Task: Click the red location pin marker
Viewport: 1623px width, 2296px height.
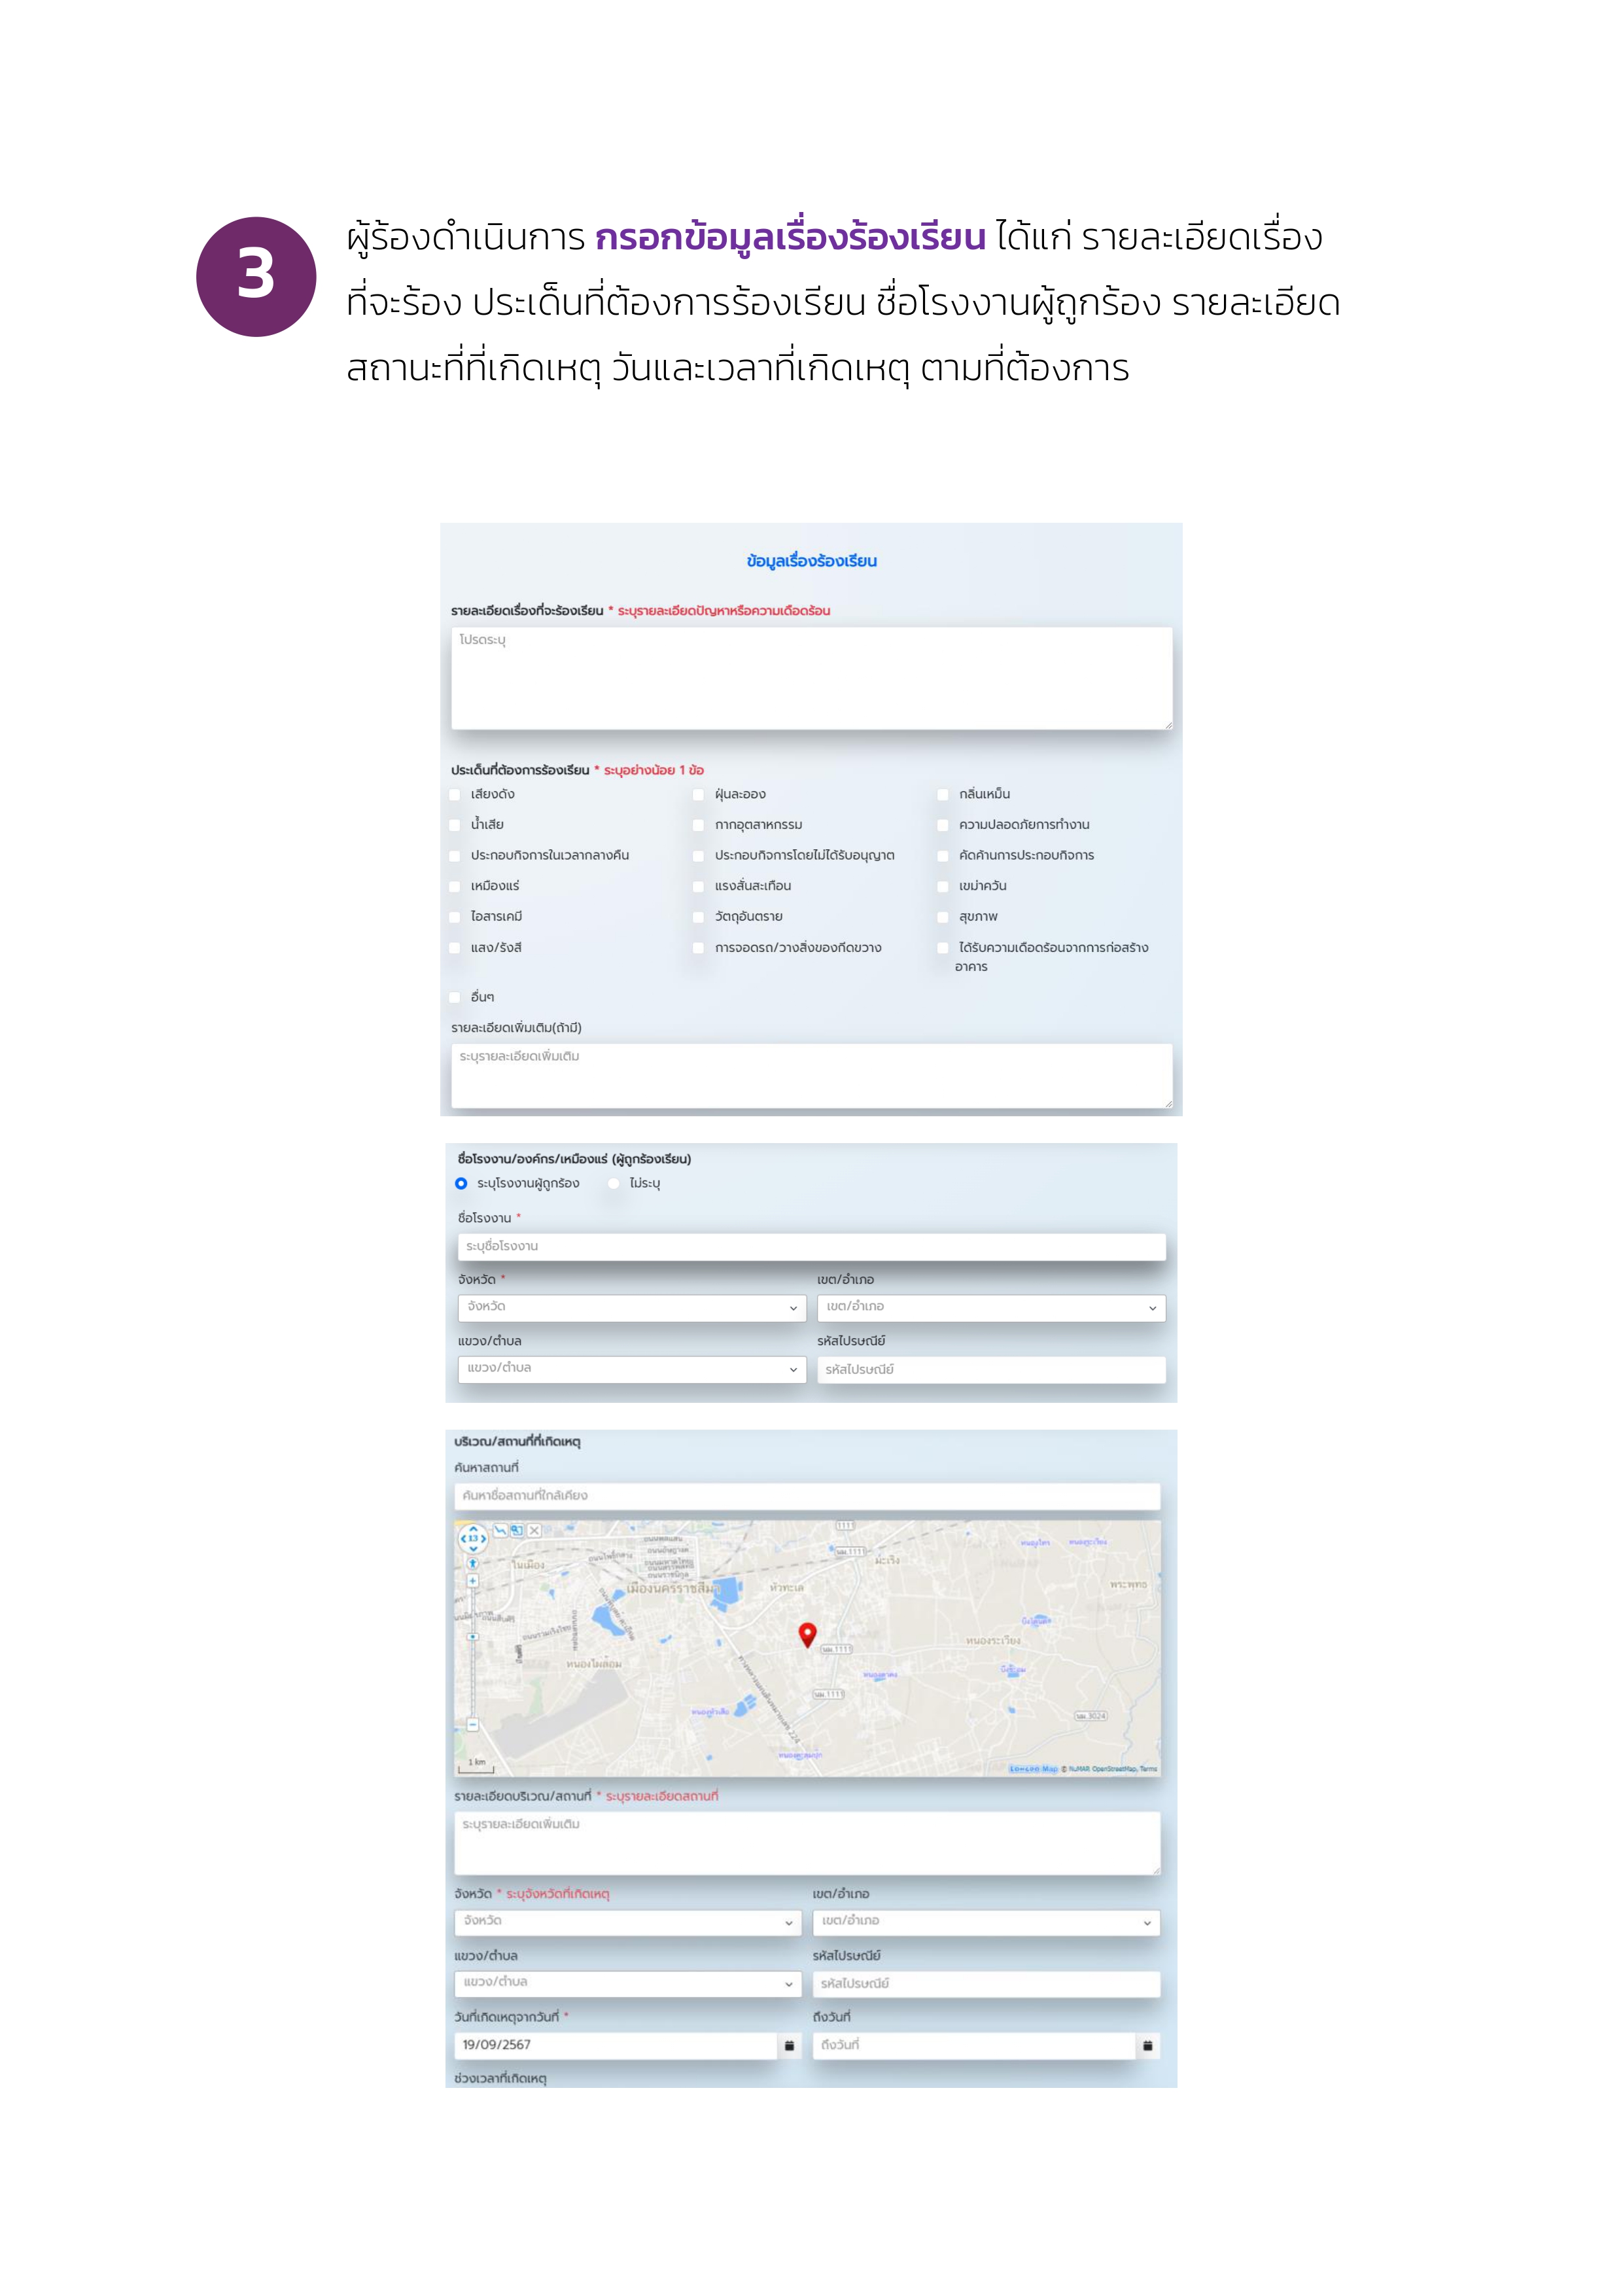Action: 807,1634
